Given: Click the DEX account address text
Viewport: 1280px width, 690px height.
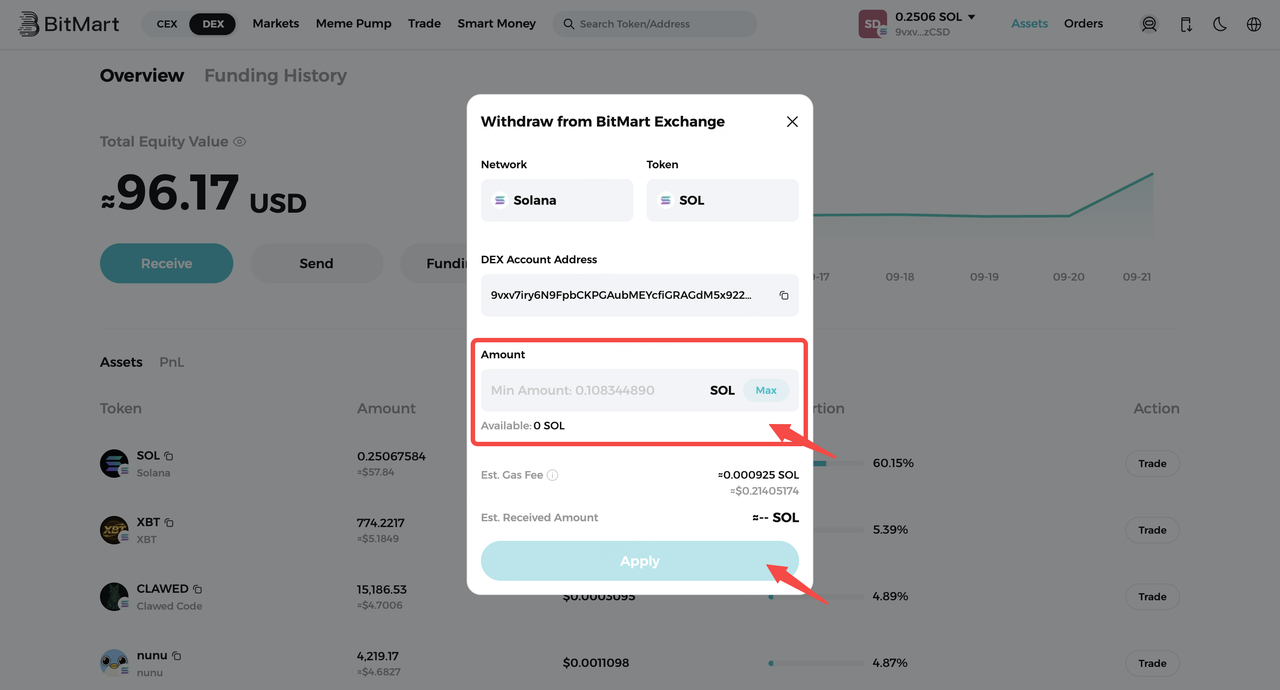Looking at the screenshot, I should (621, 295).
